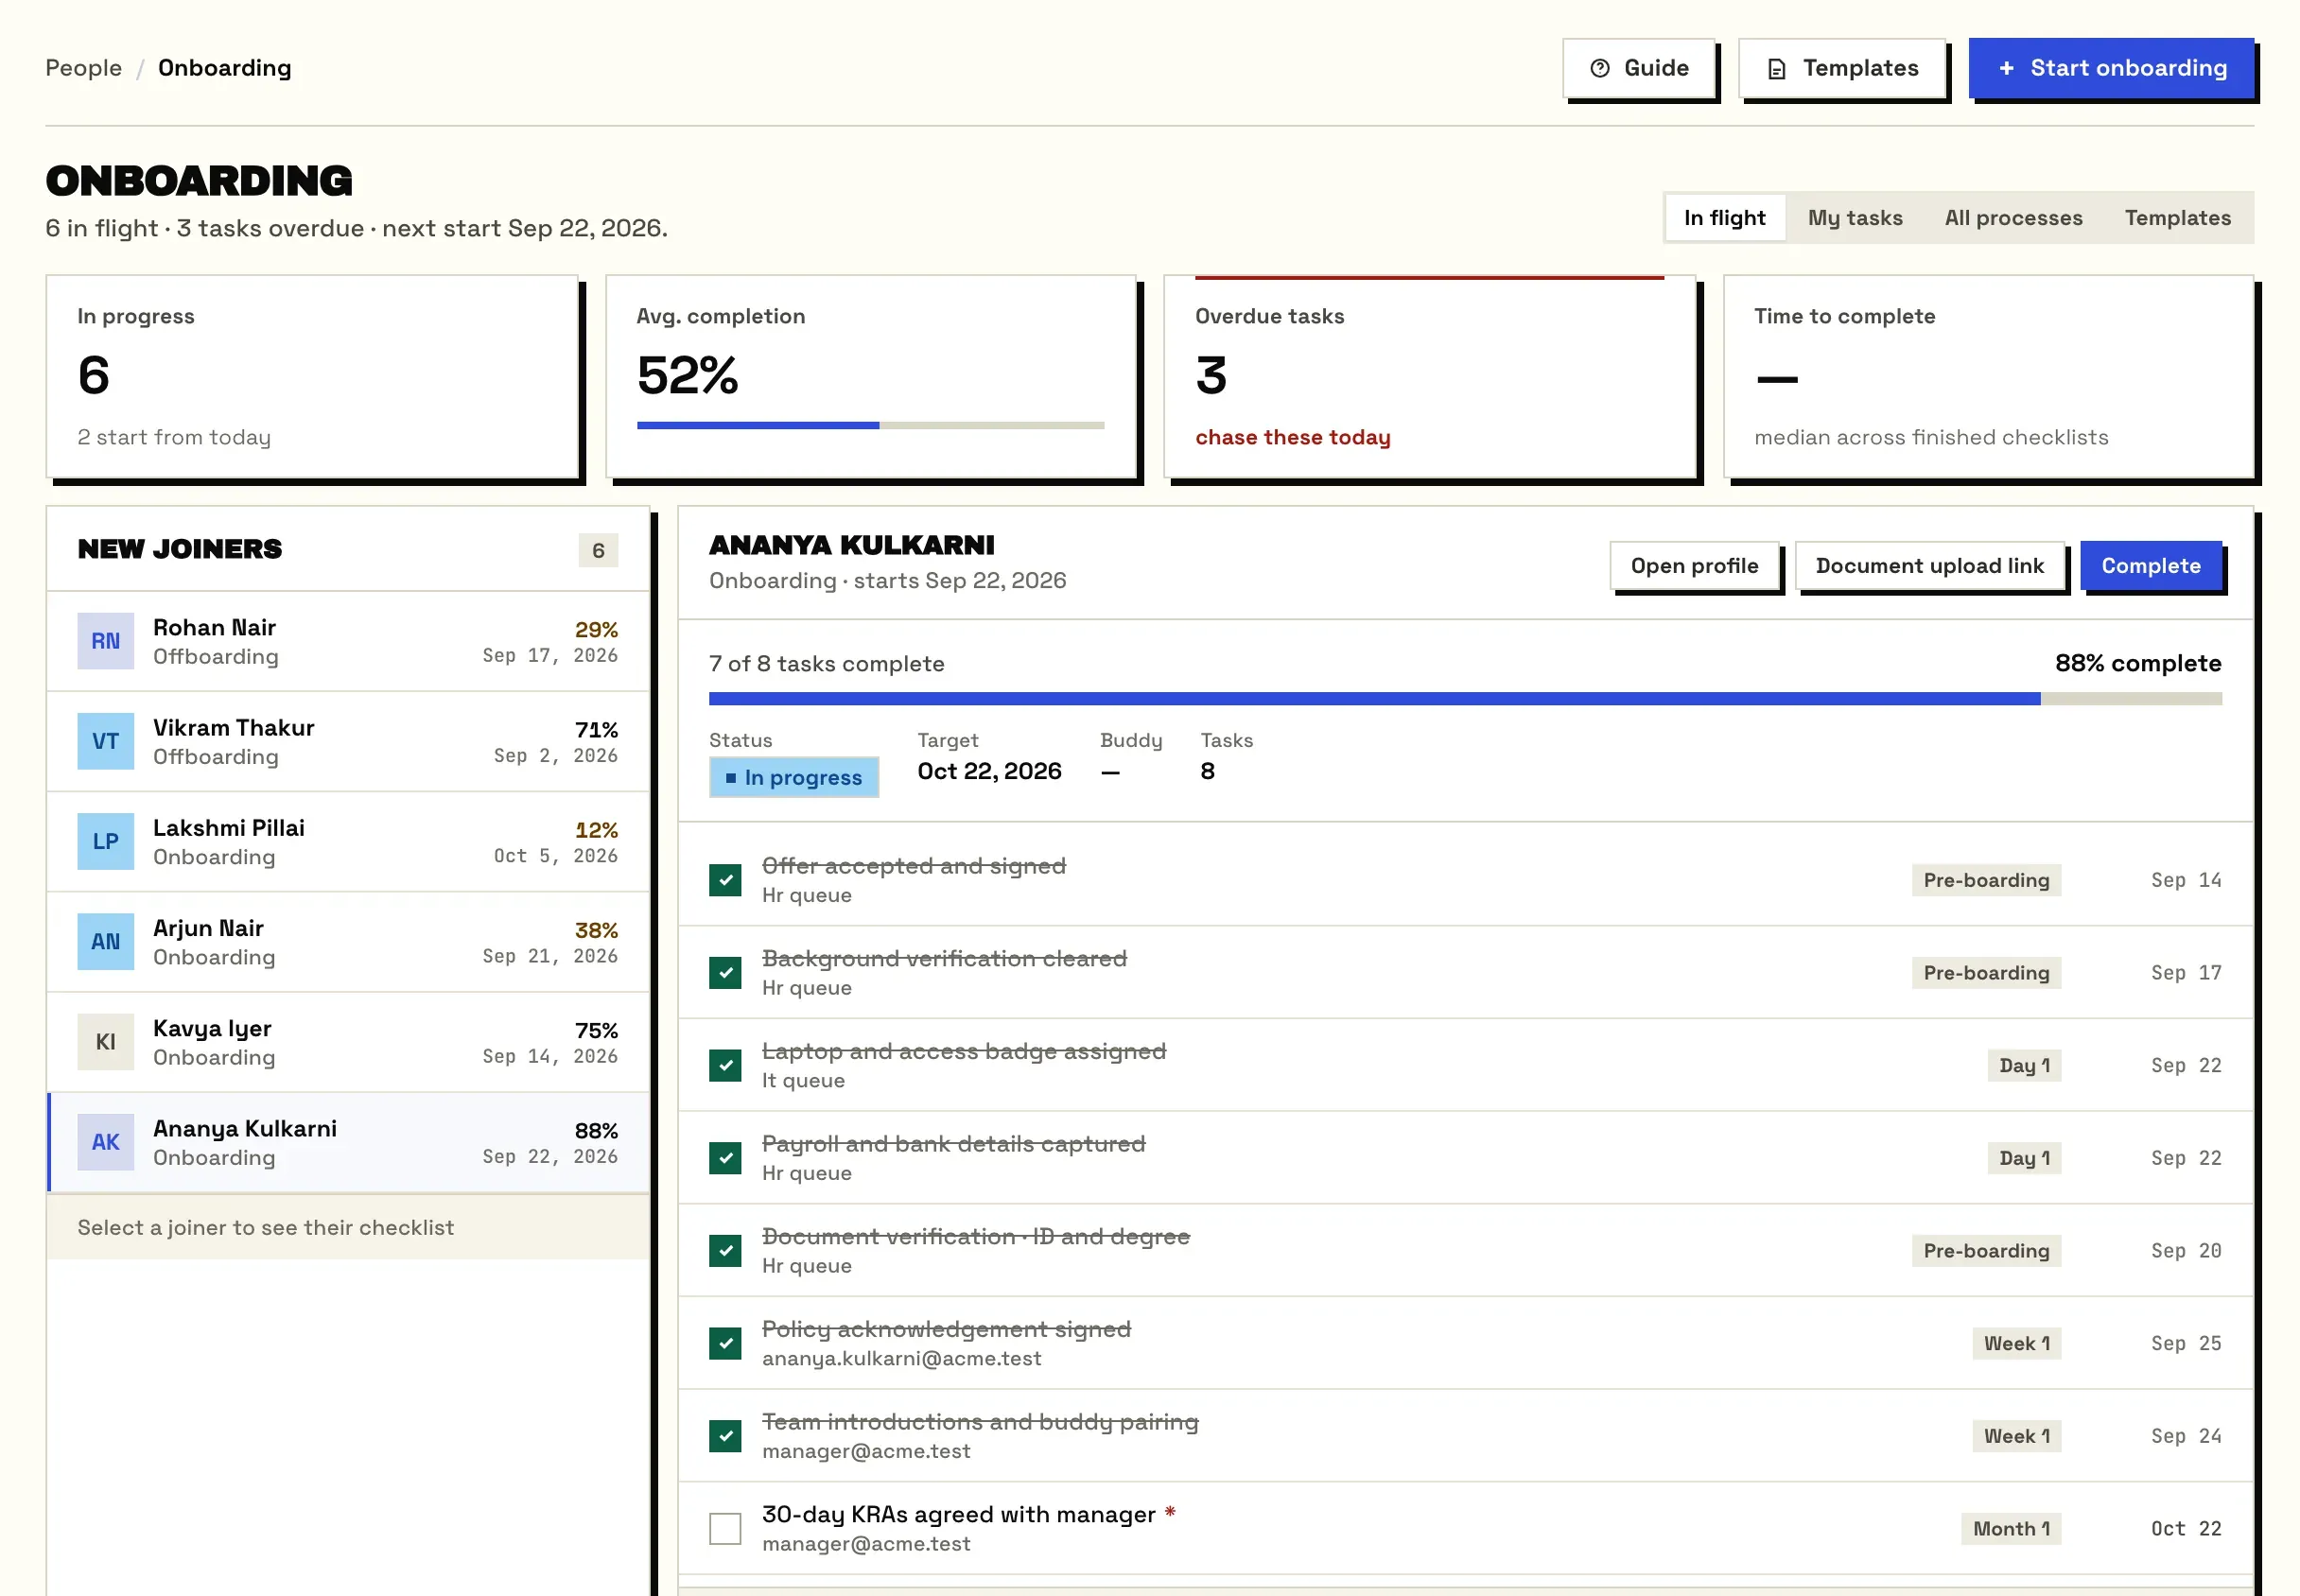Image resolution: width=2300 pixels, height=1596 pixels.
Task: Click the In progress status badge
Action: click(x=793, y=777)
